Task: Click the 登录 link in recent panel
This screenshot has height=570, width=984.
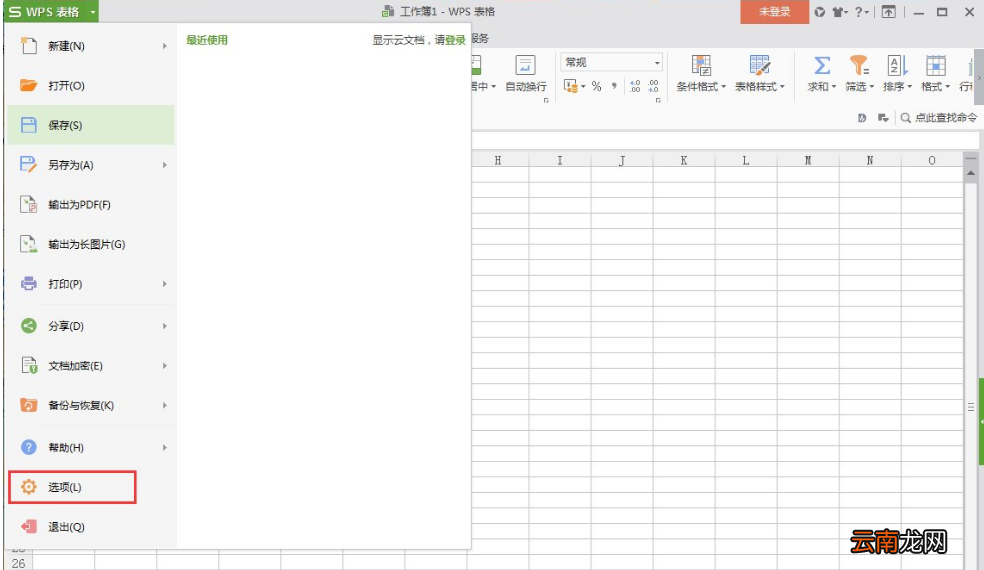Action: pyautogui.click(x=455, y=40)
